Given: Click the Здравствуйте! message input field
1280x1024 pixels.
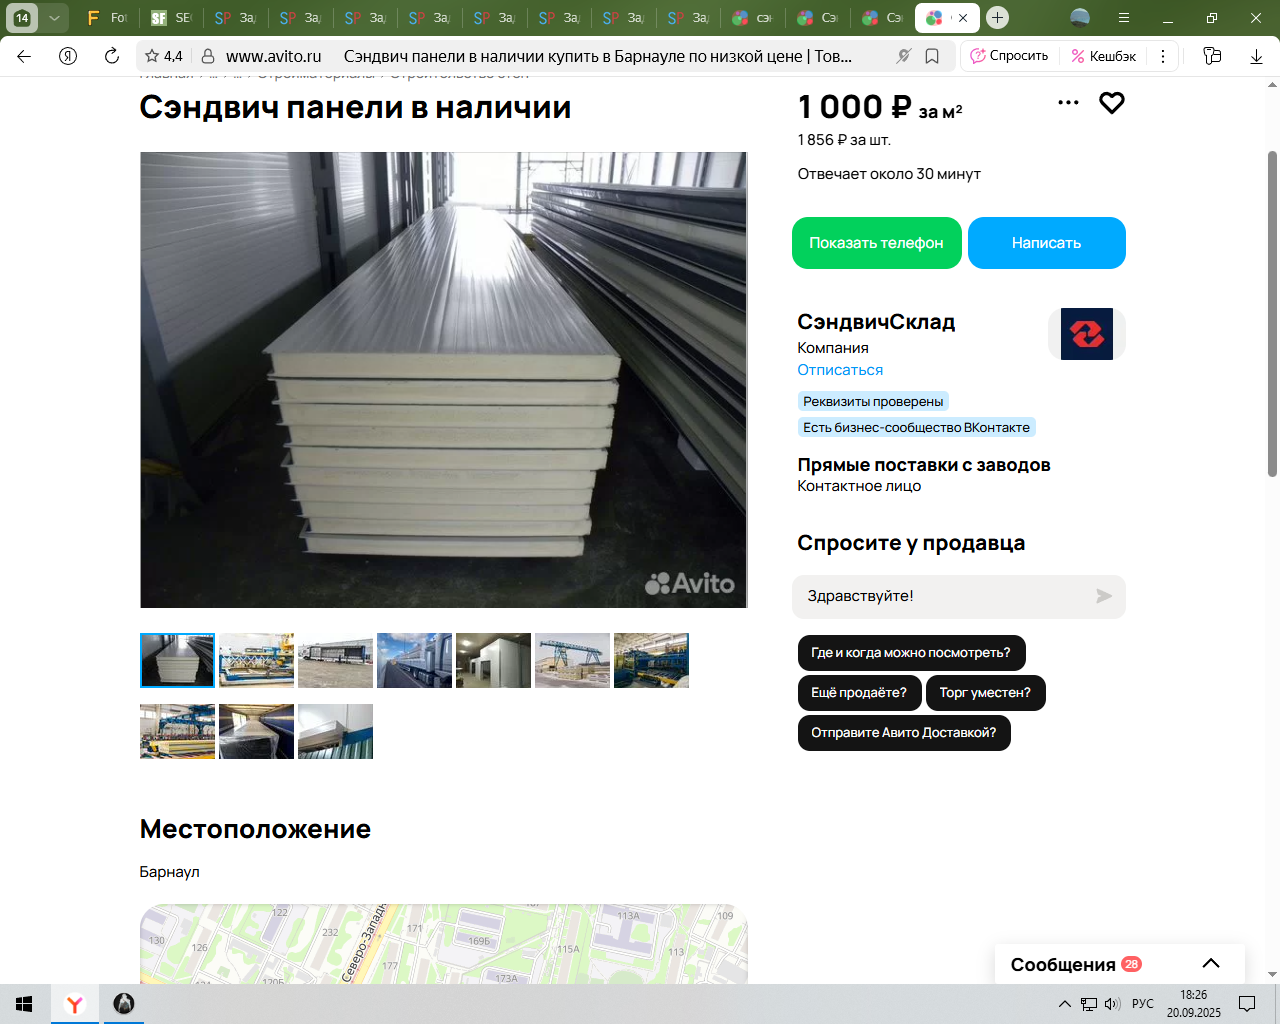Looking at the screenshot, I should click(945, 596).
